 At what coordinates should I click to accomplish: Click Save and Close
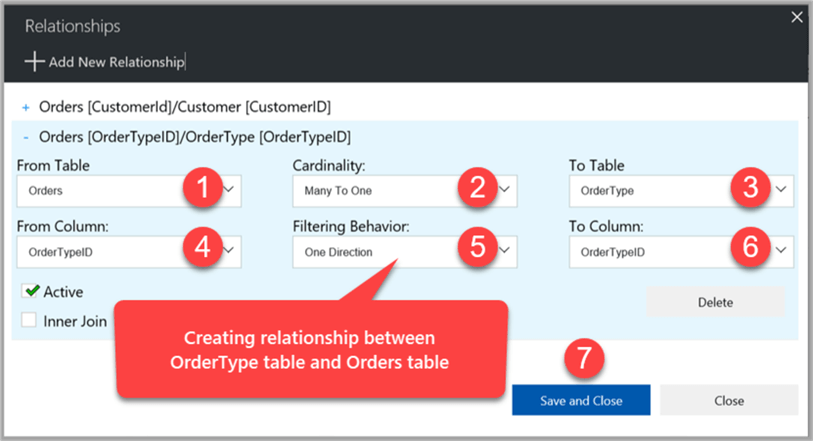581,400
